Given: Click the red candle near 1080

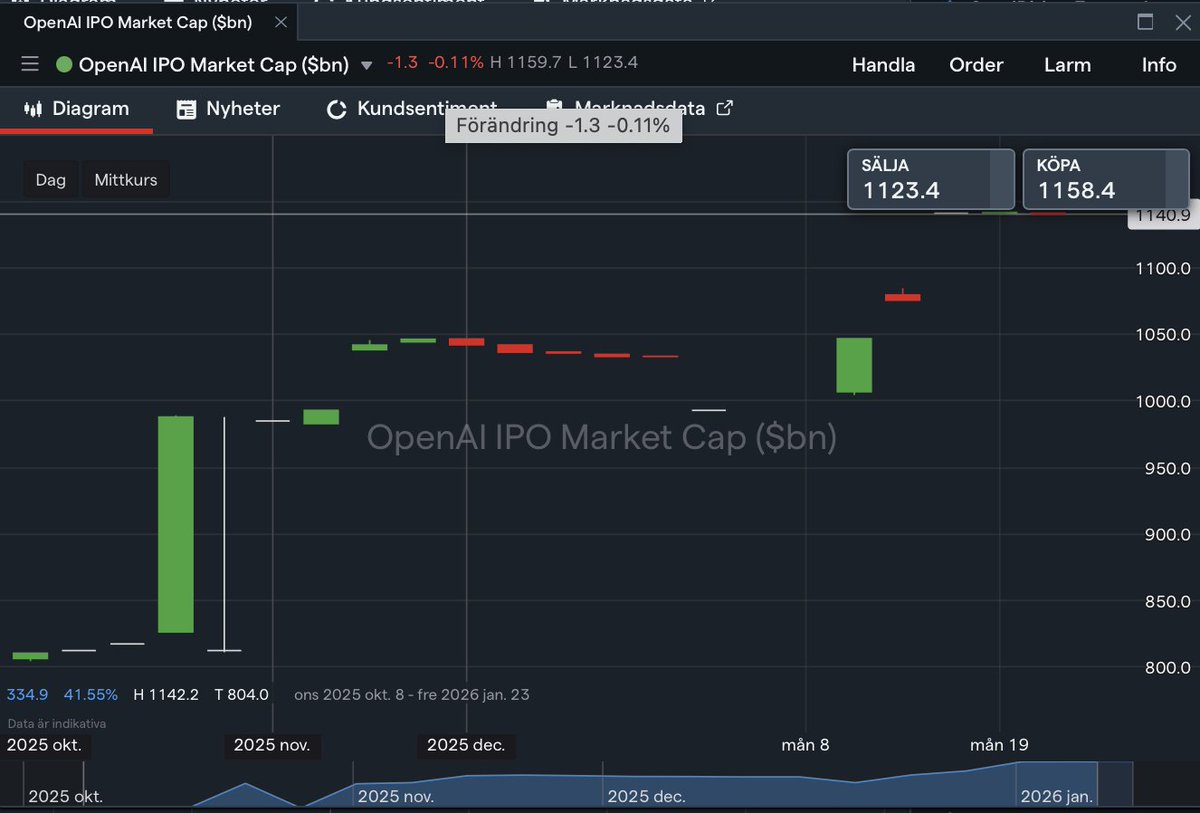Looking at the screenshot, I should (x=902, y=297).
